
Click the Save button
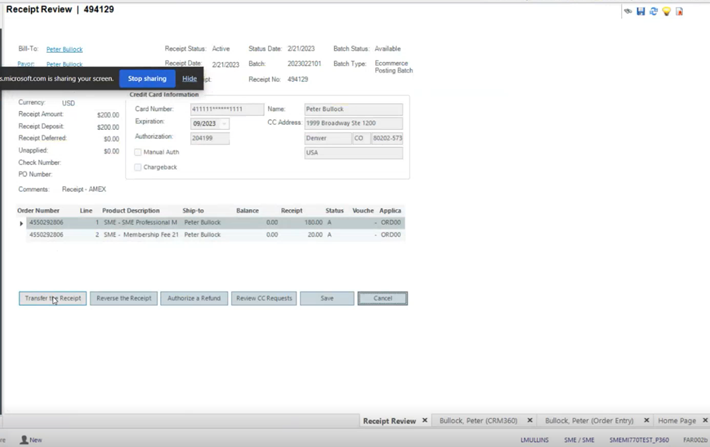point(327,298)
